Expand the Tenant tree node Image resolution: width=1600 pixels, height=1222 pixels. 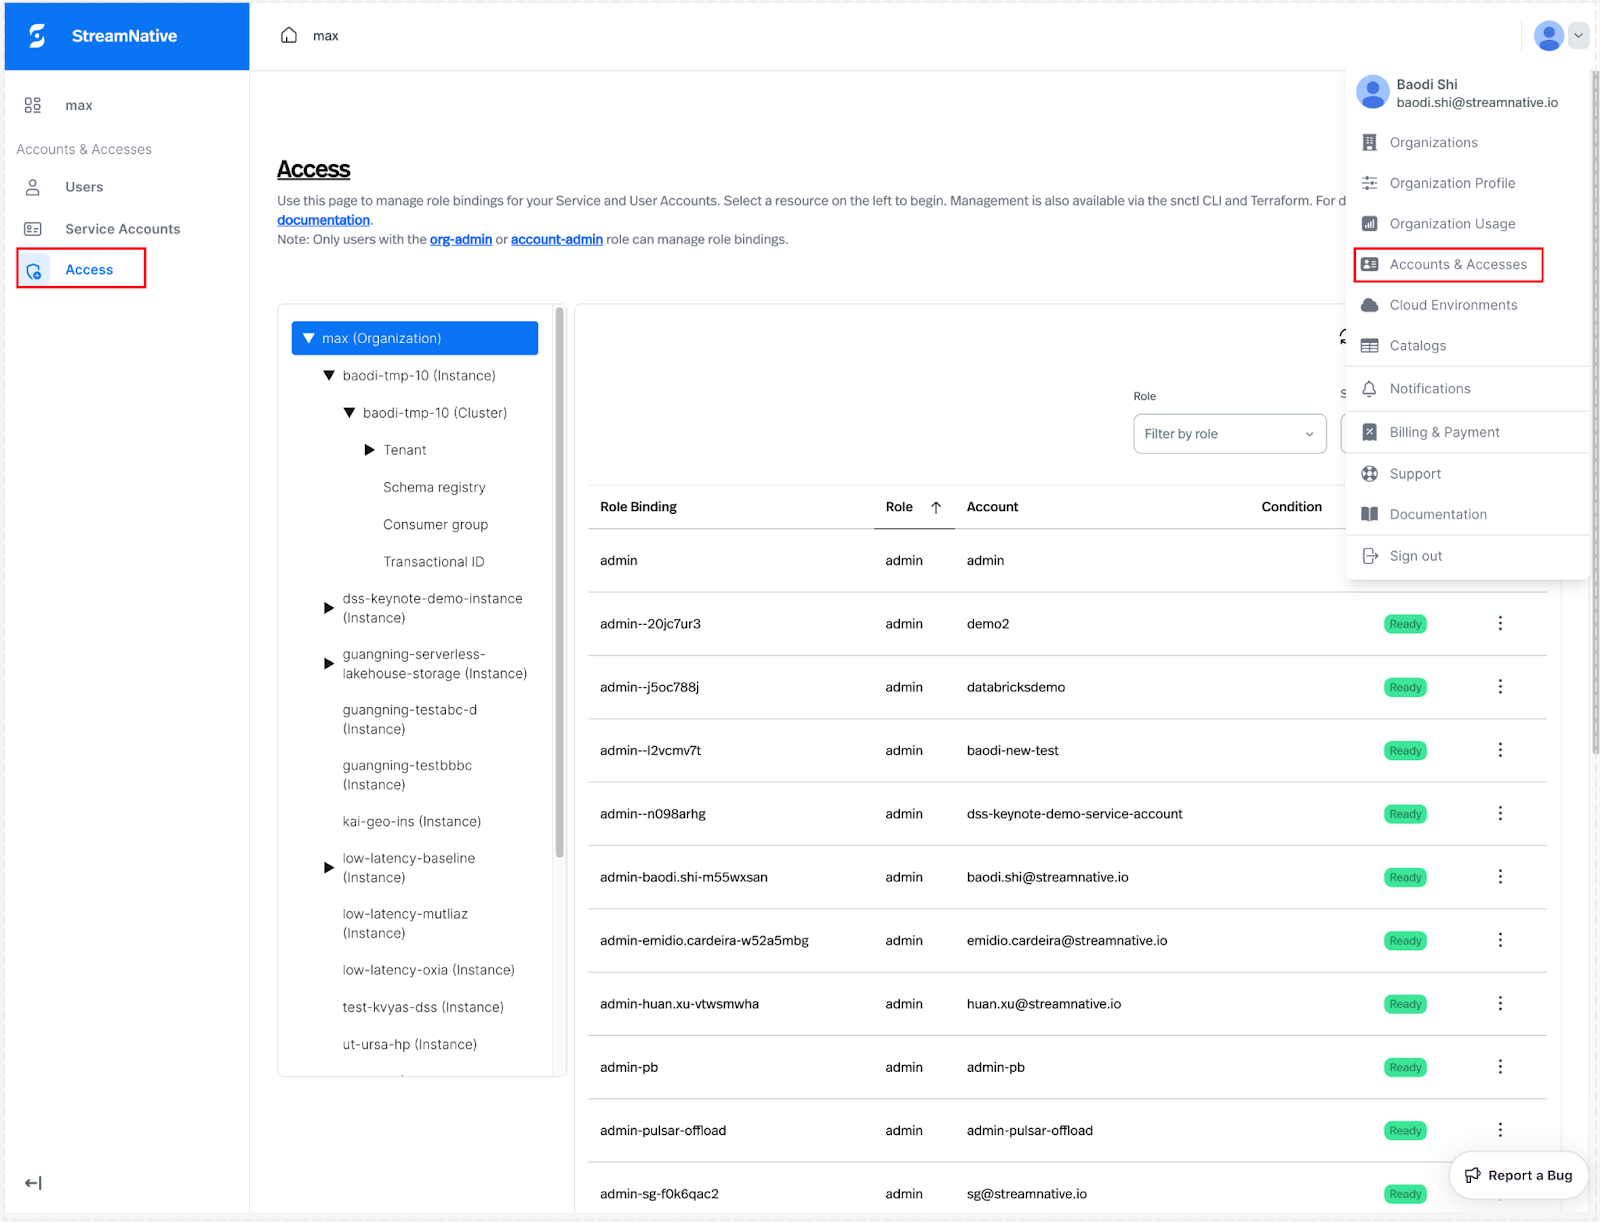pos(370,450)
